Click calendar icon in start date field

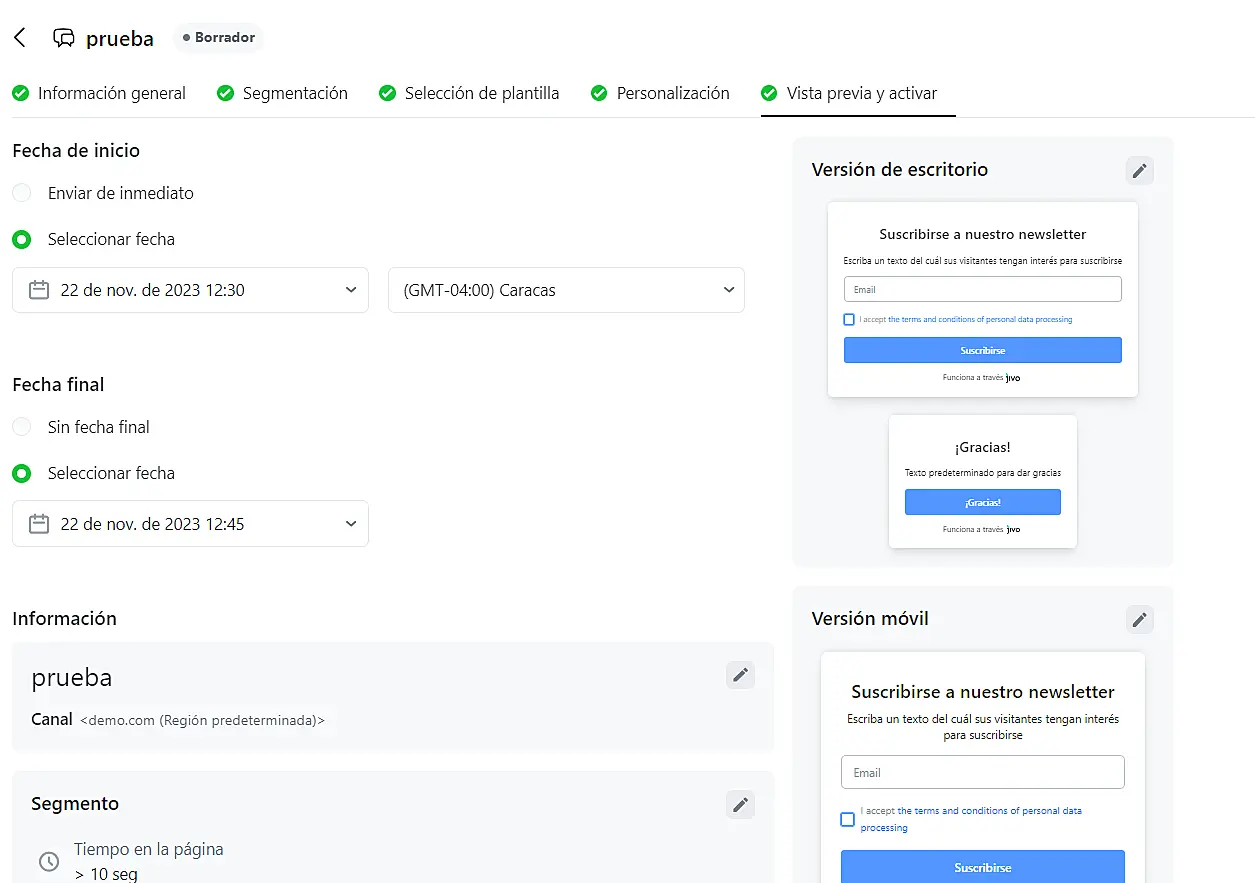39,290
